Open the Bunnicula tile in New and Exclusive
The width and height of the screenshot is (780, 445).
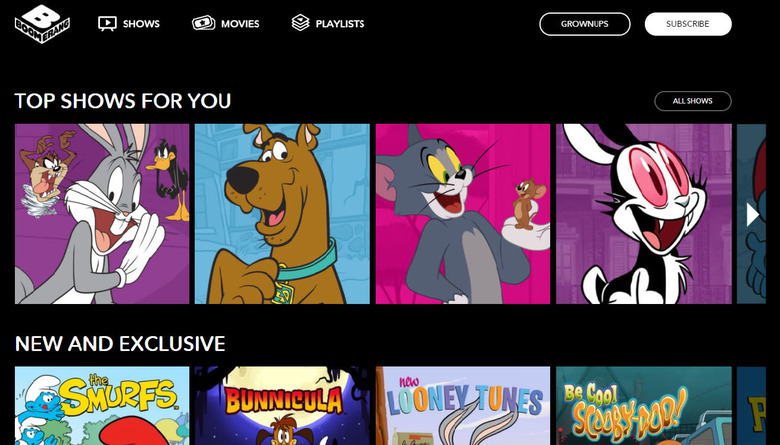pos(282,405)
